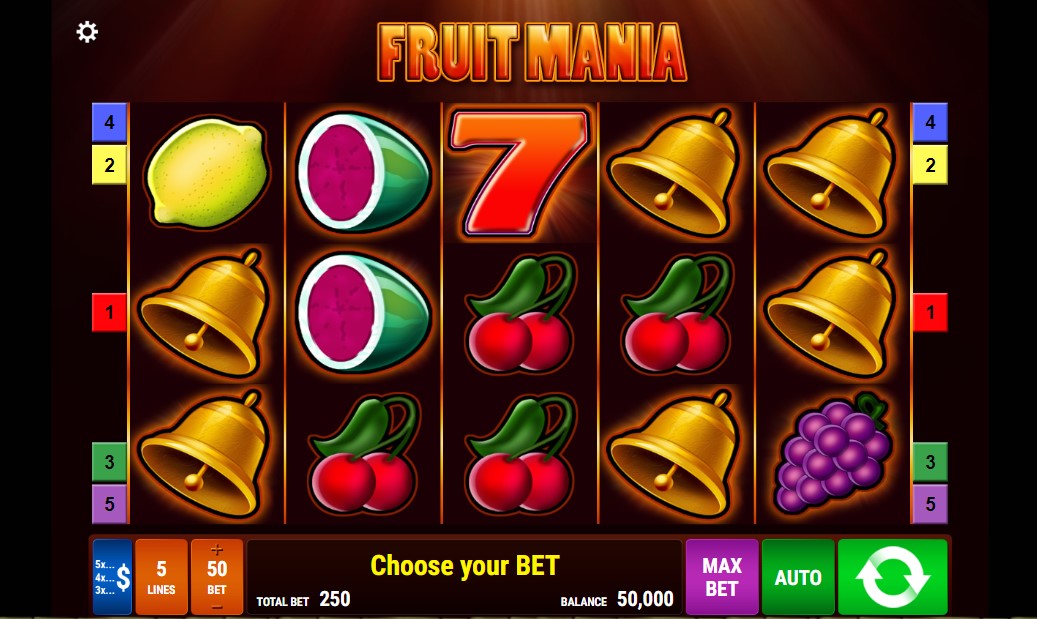Select the red line 1 marker on the left
This screenshot has height=619, width=1037.
tap(109, 312)
